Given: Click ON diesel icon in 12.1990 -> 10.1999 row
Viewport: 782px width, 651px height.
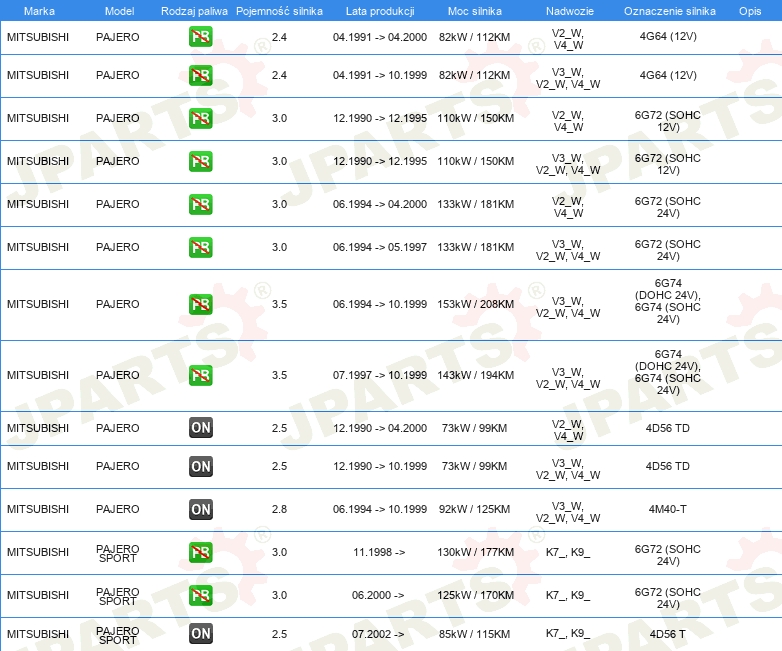Looking at the screenshot, I should [x=200, y=466].
